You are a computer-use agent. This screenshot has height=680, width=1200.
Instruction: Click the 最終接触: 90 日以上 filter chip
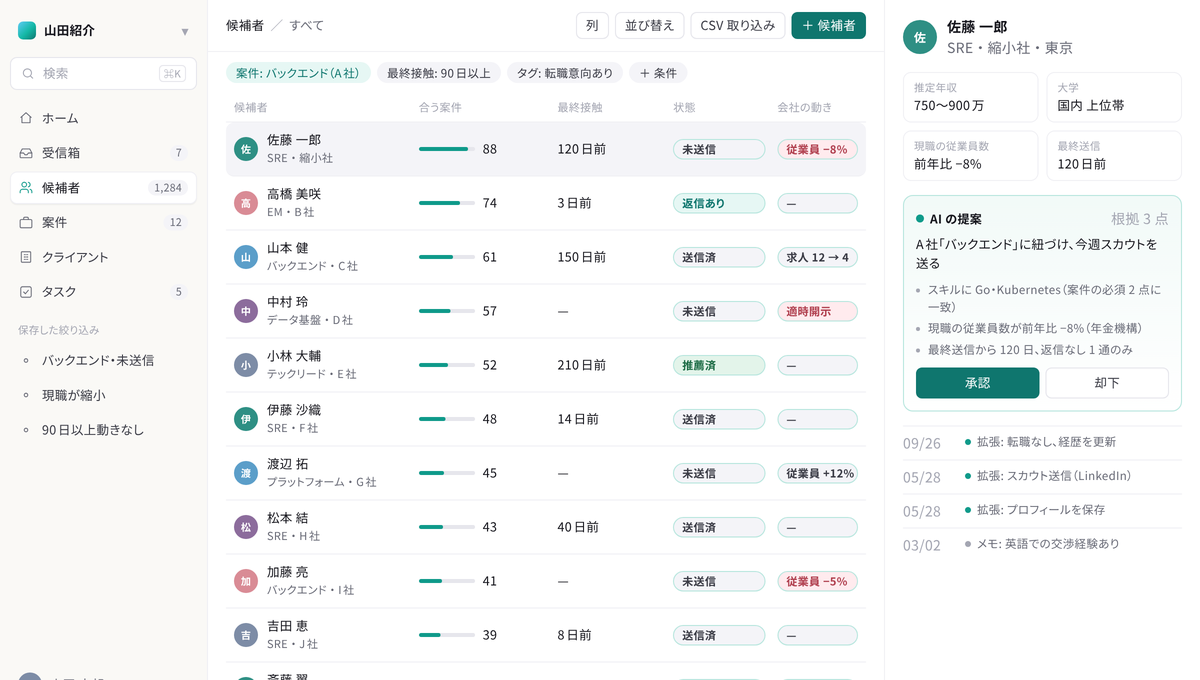tap(439, 73)
